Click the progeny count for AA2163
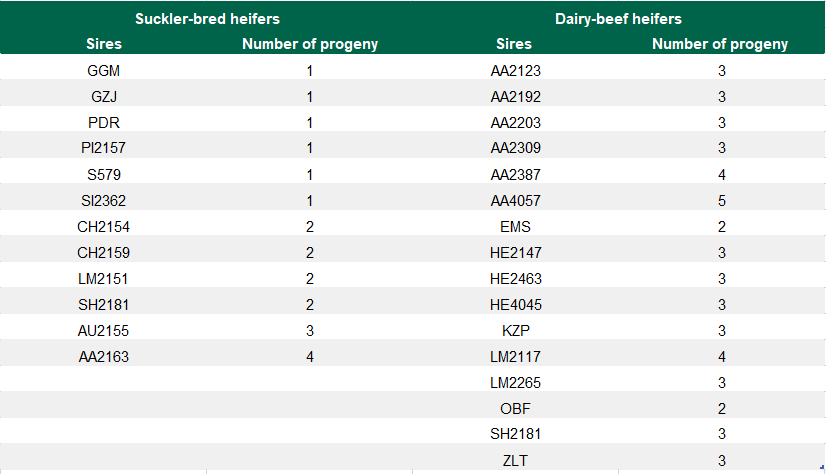This screenshot has width=826, height=474. click(x=310, y=356)
